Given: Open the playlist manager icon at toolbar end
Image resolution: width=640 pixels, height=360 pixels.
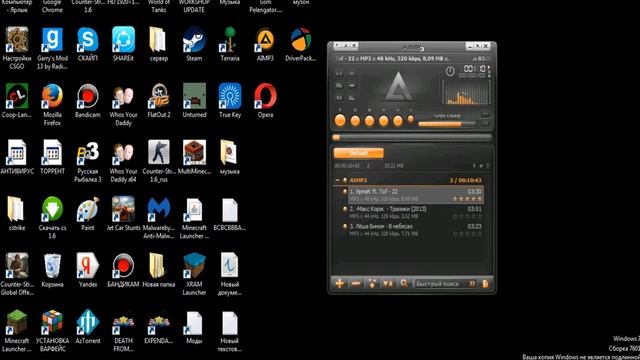Looking at the screenshot, I should pos(485,284).
